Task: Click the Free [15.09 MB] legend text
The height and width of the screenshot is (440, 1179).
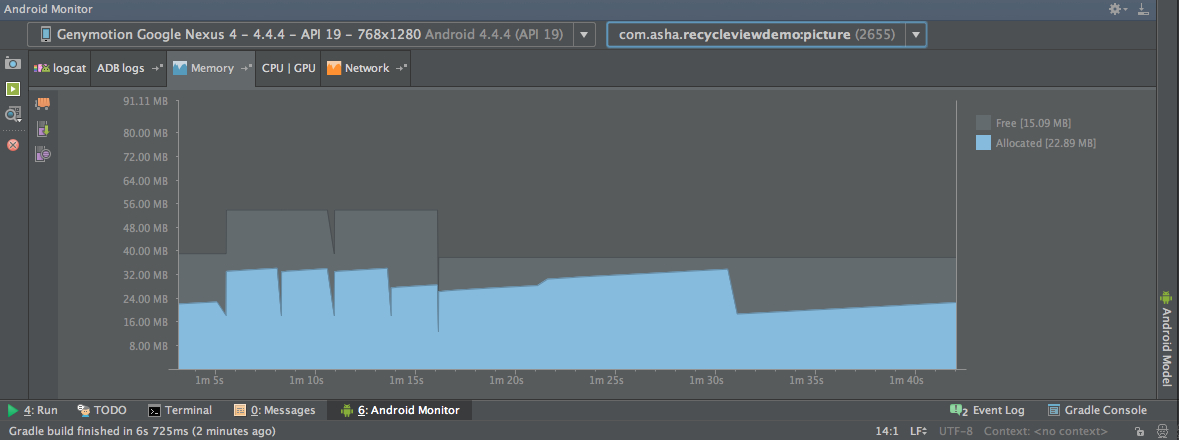Action: pos(1033,123)
